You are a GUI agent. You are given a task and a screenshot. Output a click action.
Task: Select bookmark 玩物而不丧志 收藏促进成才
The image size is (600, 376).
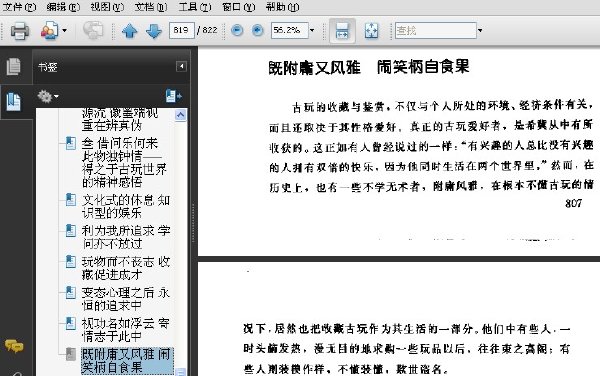126,268
